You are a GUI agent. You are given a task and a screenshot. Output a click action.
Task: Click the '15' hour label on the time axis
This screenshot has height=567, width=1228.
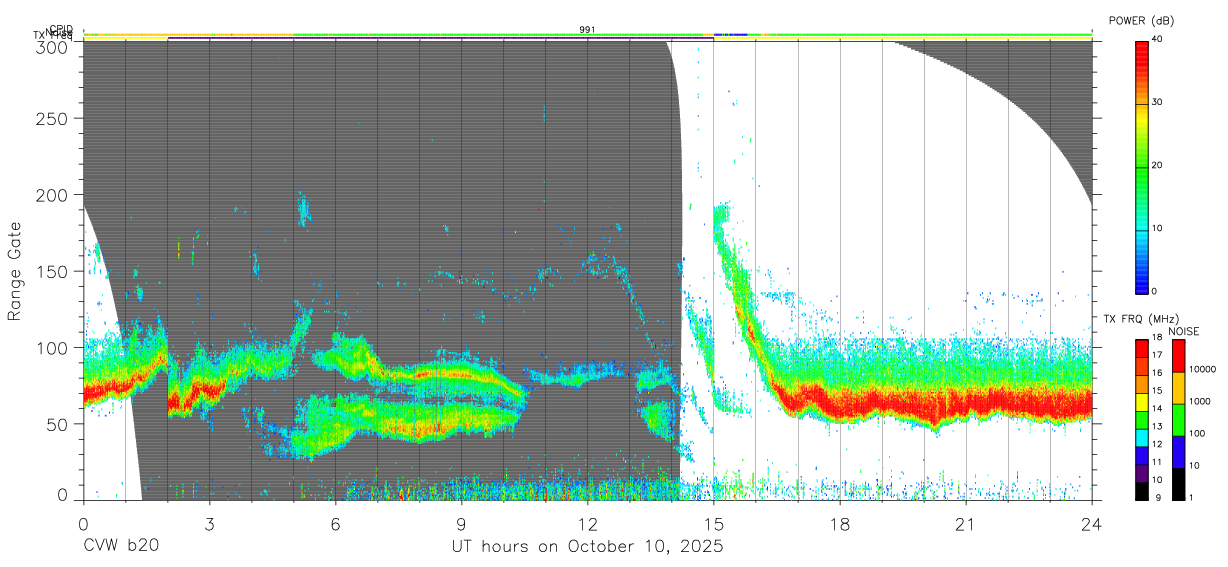pos(713,523)
